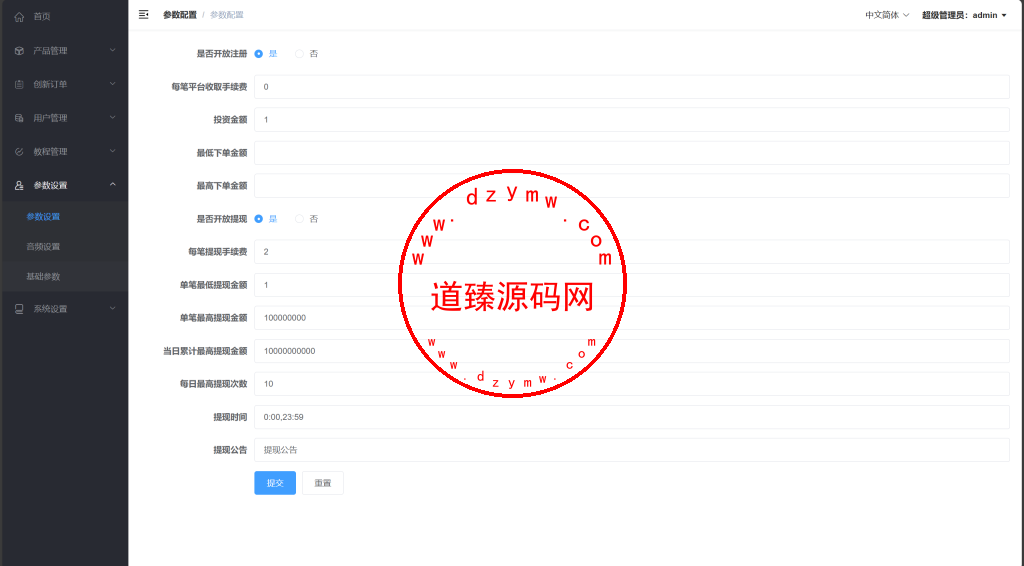The width and height of the screenshot is (1024, 566).
Task: Open the 音频设置 submenu item
Action: click(x=43, y=247)
